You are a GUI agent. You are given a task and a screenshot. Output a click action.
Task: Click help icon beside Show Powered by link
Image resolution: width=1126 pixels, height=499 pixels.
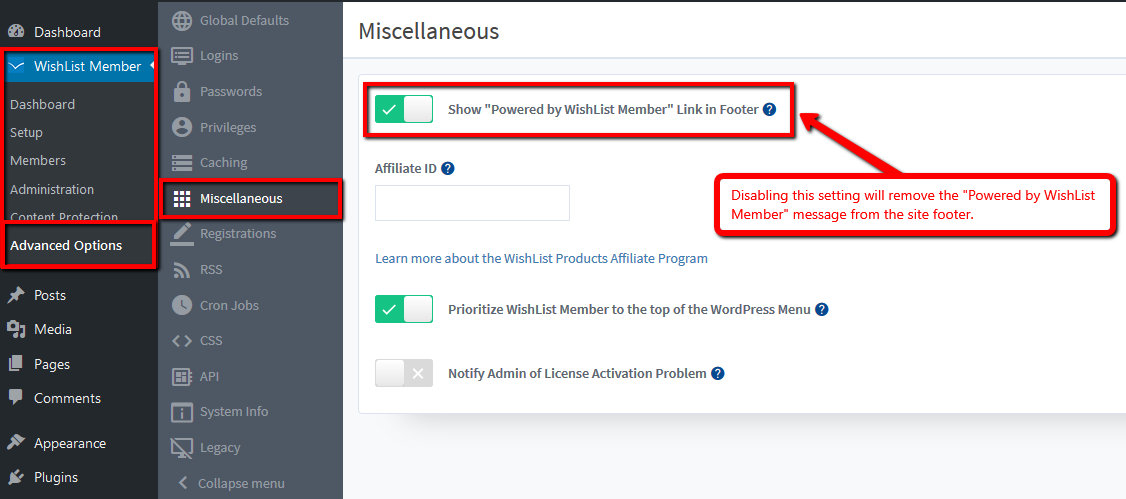[x=769, y=110]
